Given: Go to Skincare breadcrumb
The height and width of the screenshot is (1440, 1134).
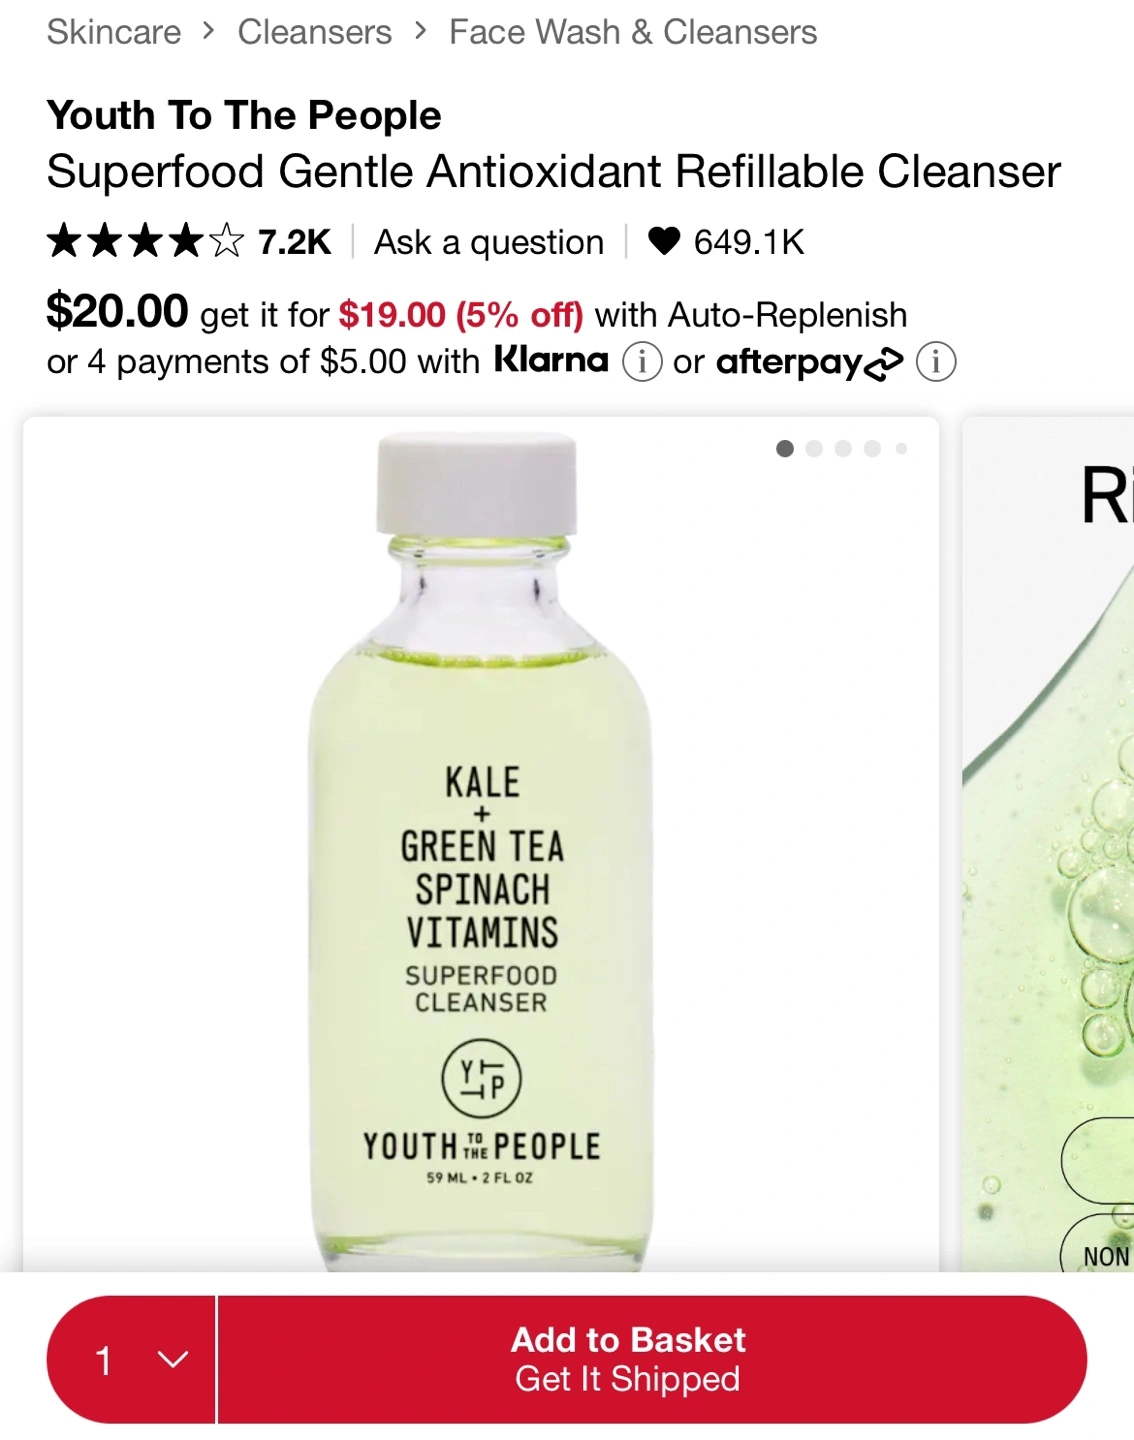Looking at the screenshot, I should pyautogui.click(x=114, y=32).
